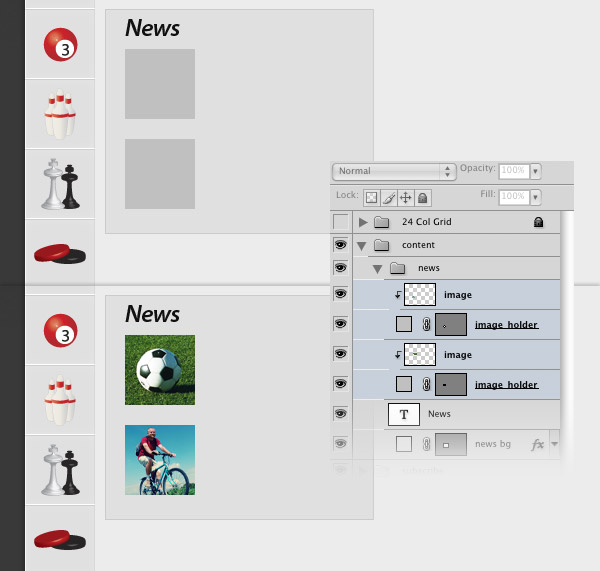
Task: Click the news bg layer color swatch
Action: point(404,444)
